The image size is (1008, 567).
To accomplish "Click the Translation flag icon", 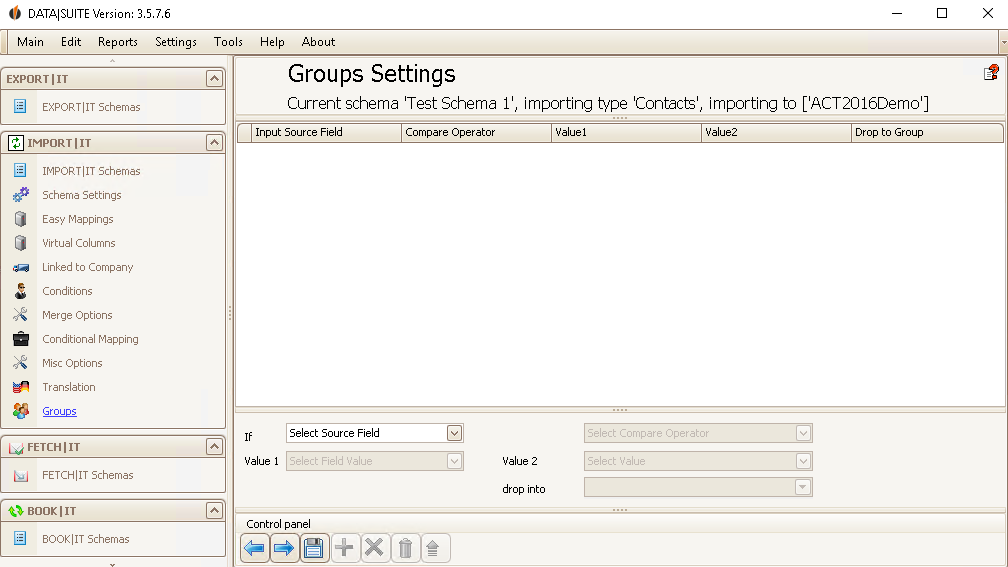I will coord(21,386).
